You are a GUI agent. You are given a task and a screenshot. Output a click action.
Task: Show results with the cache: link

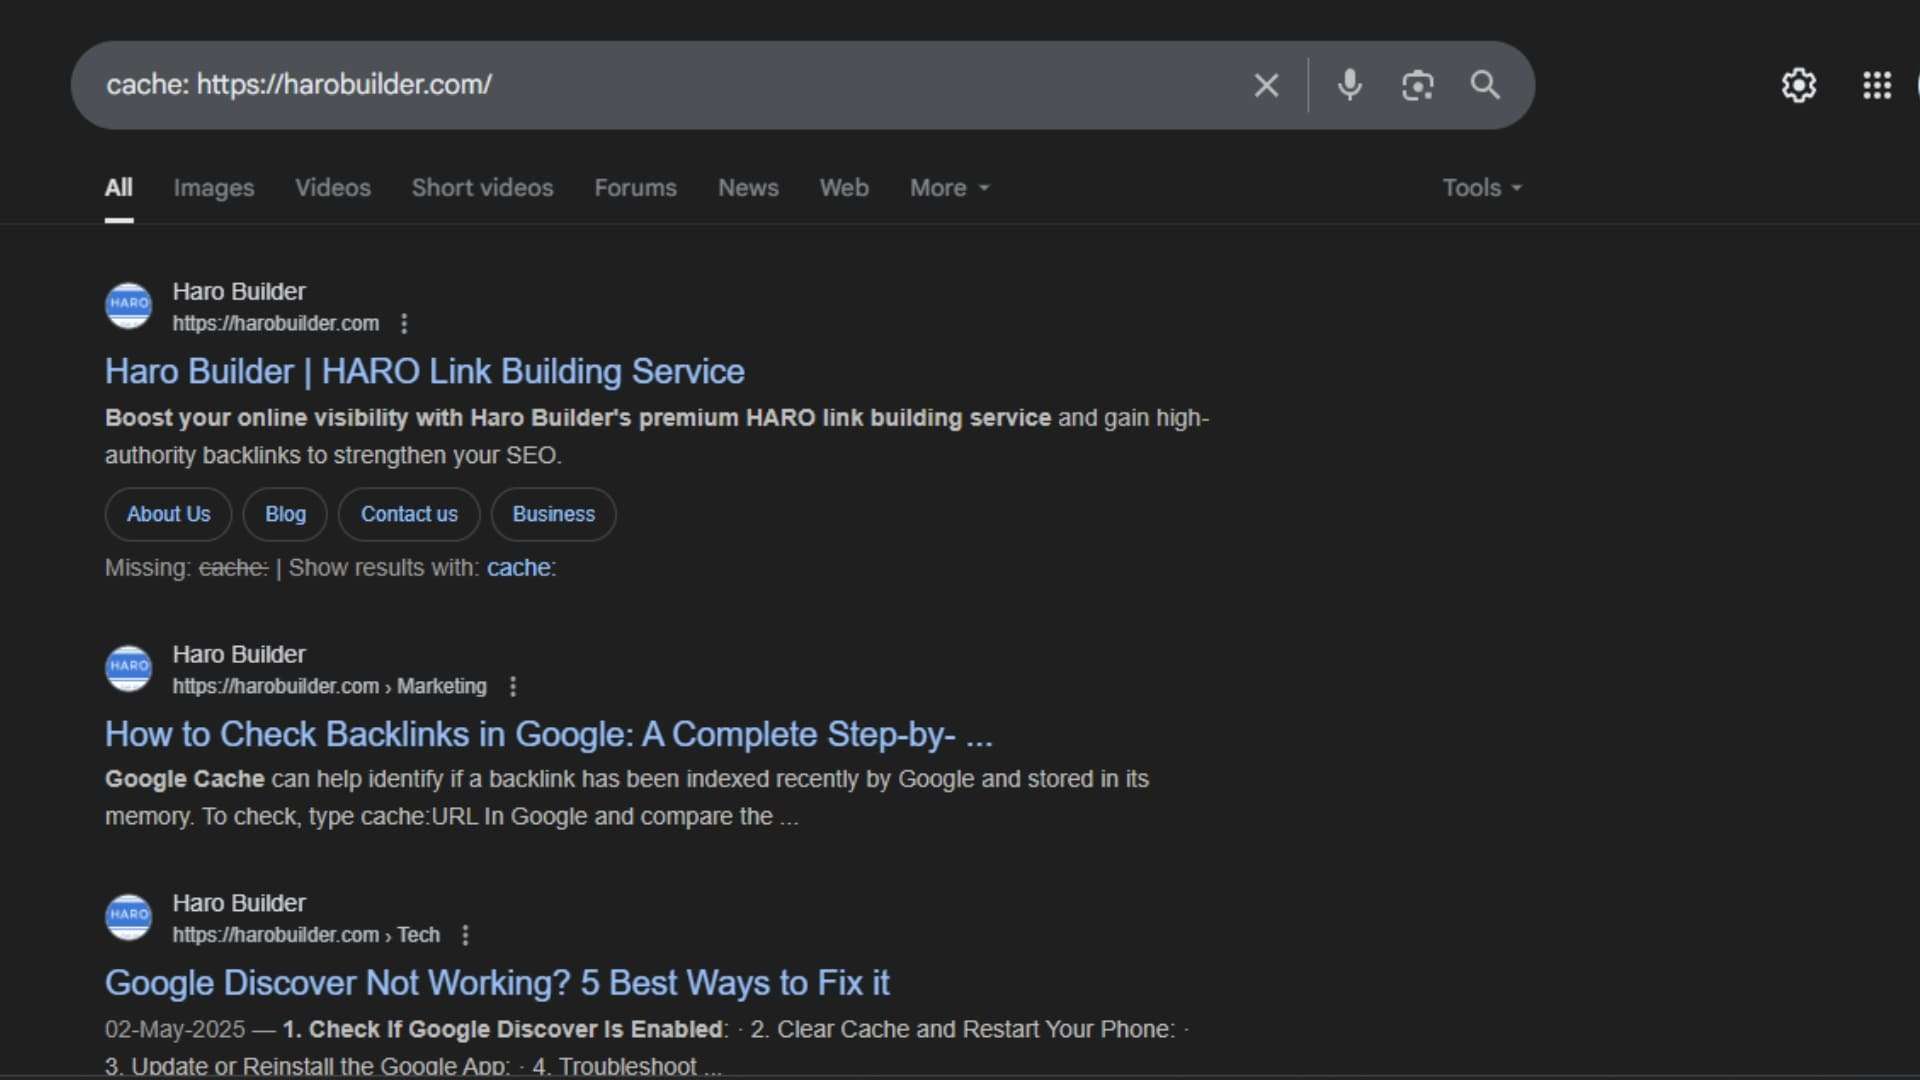[x=521, y=568]
